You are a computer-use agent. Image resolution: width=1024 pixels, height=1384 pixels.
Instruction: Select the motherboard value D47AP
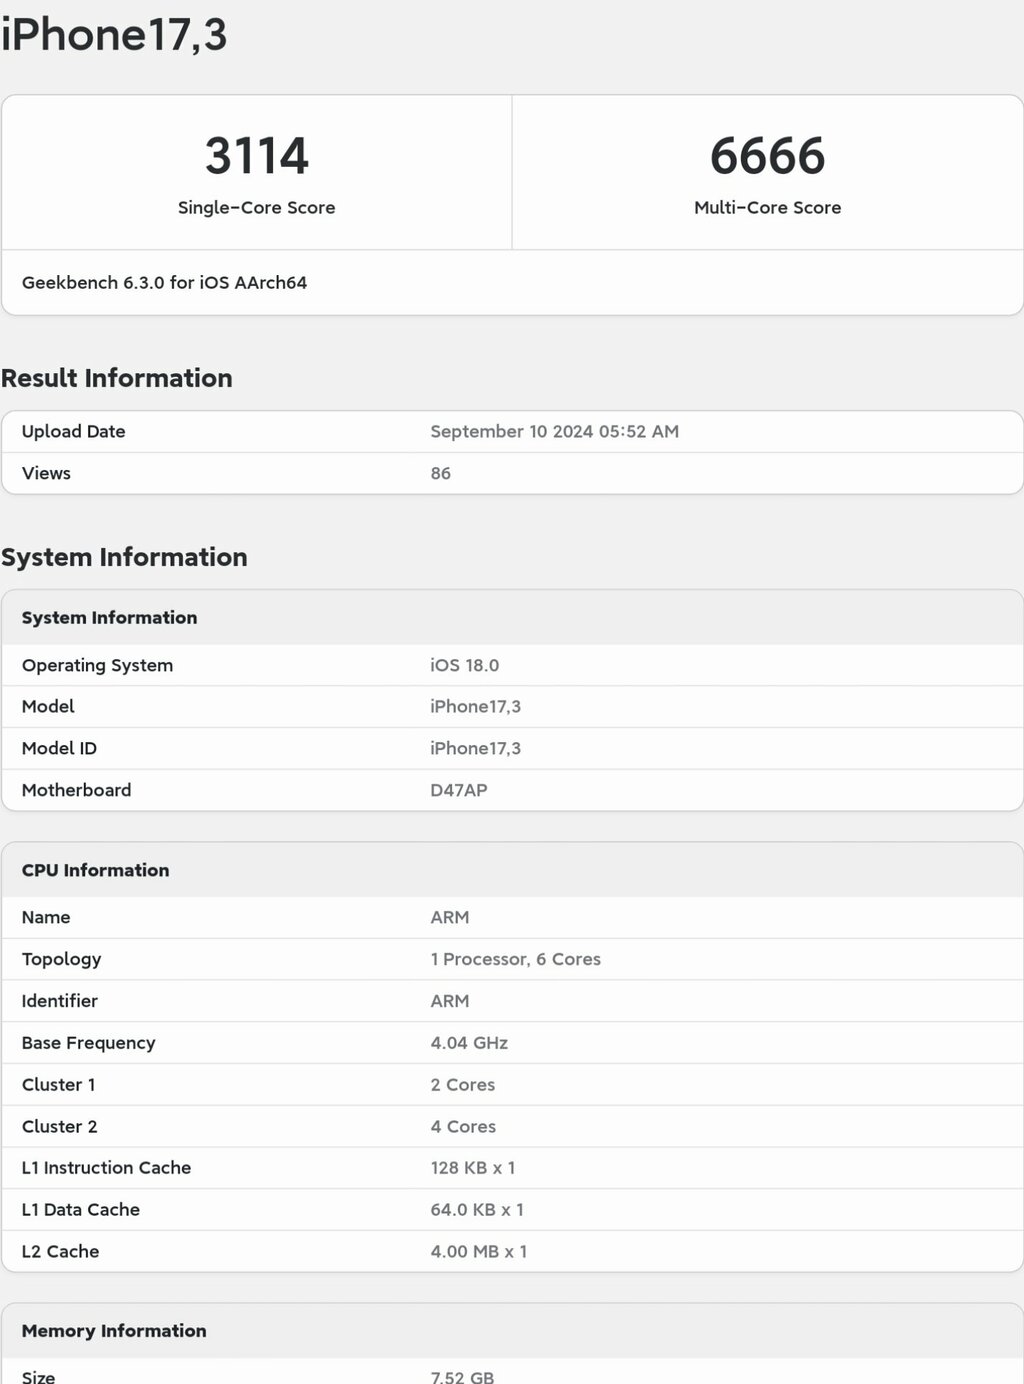pyautogui.click(x=458, y=791)
